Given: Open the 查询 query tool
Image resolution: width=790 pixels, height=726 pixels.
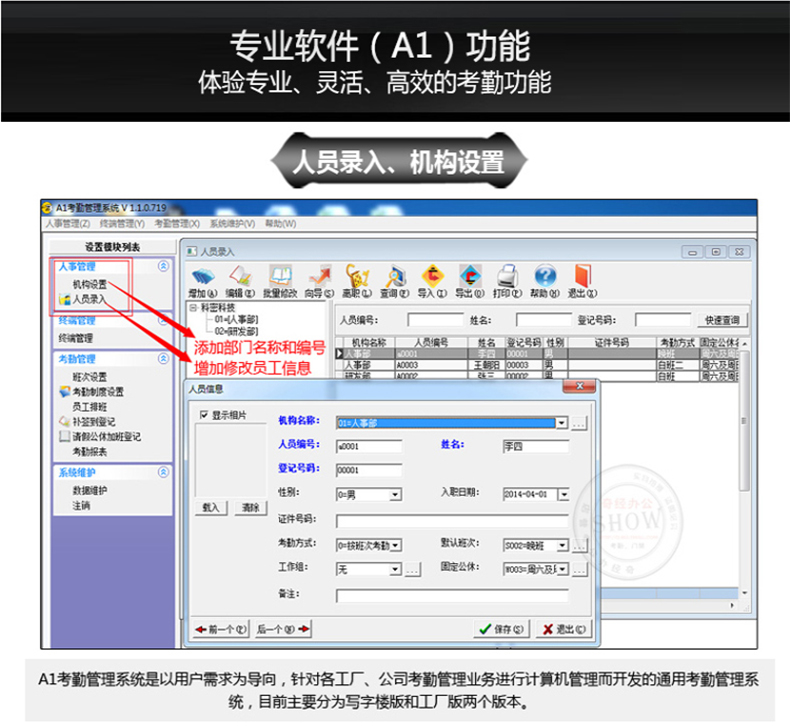Looking at the screenshot, I should 394,281.
